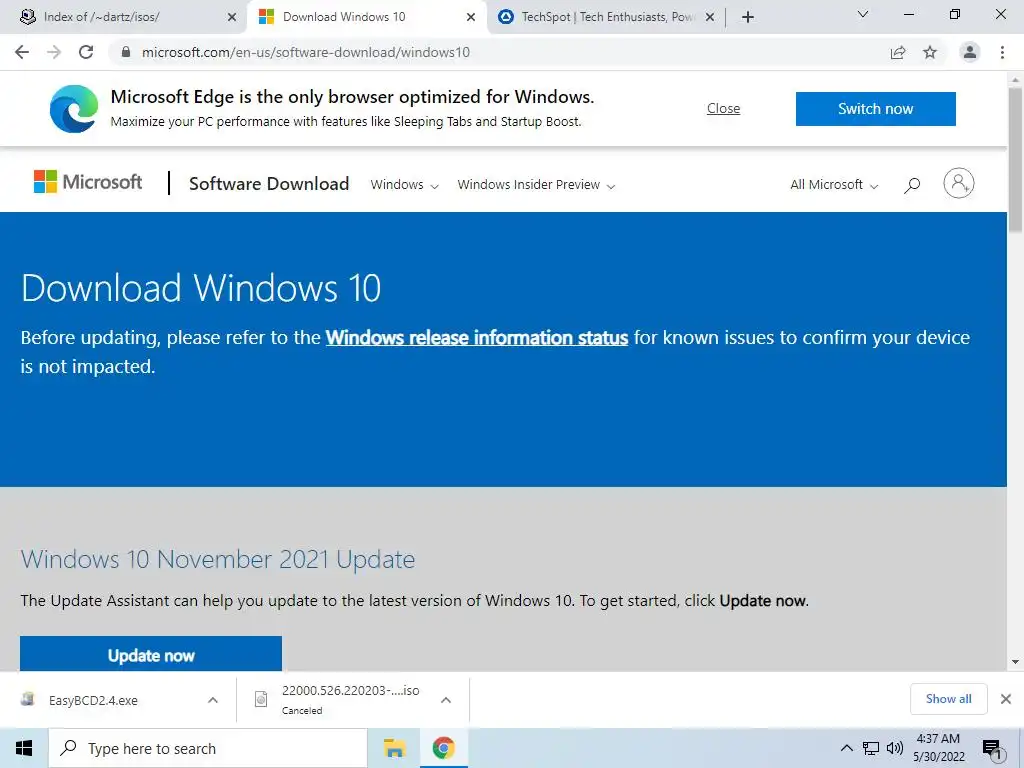Show hidden system tray icons
The width and height of the screenshot is (1024, 768).
[x=846, y=748]
